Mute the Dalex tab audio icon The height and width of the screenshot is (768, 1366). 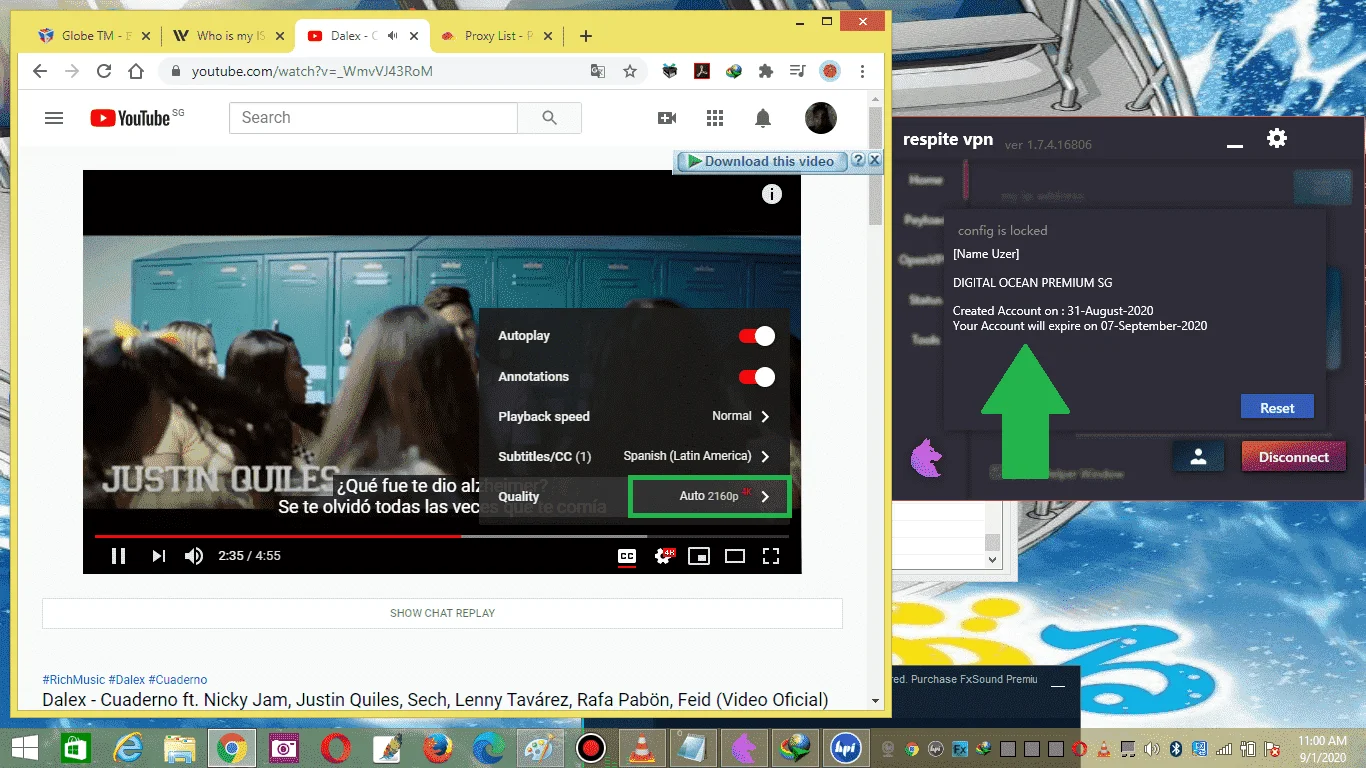pyautogui.click(x=393, y=36)
